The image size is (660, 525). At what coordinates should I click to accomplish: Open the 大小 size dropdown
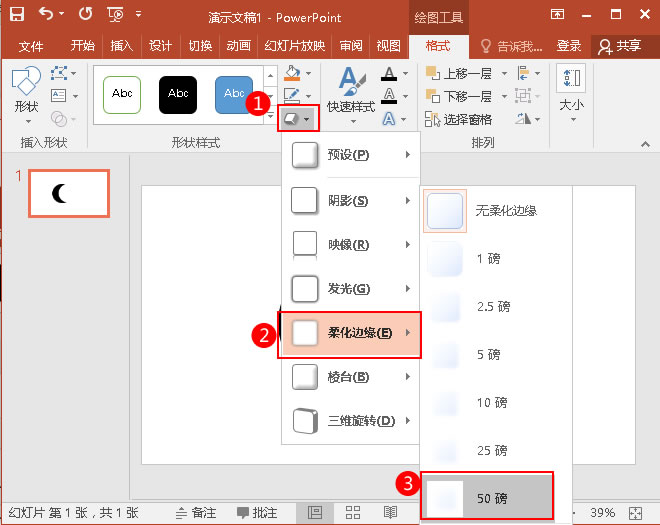(571, 90)
